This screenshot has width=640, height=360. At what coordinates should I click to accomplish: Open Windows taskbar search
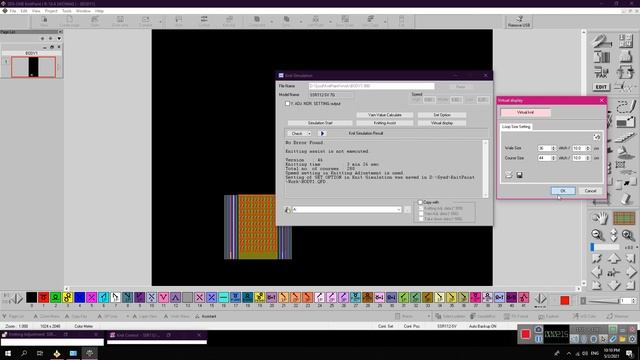coord(24,353)
